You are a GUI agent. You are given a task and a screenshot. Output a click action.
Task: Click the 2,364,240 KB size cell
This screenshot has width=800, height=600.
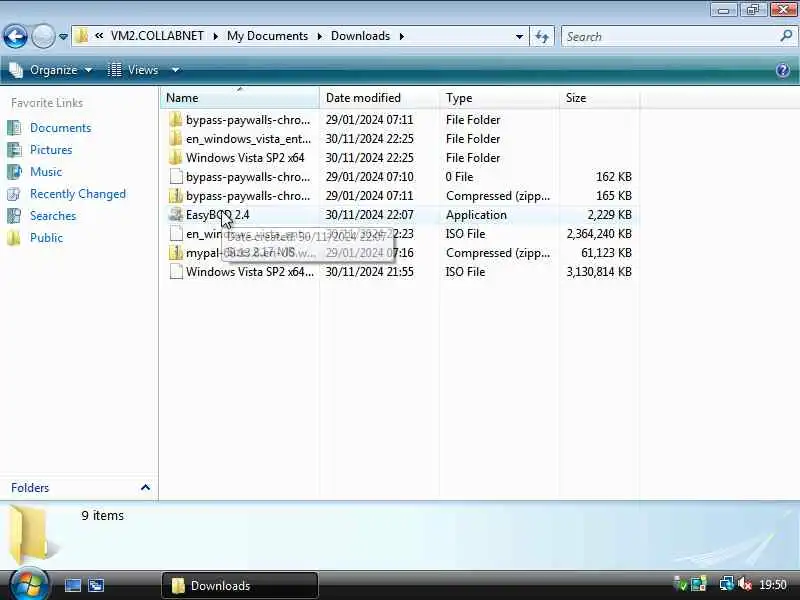point(599,234)
